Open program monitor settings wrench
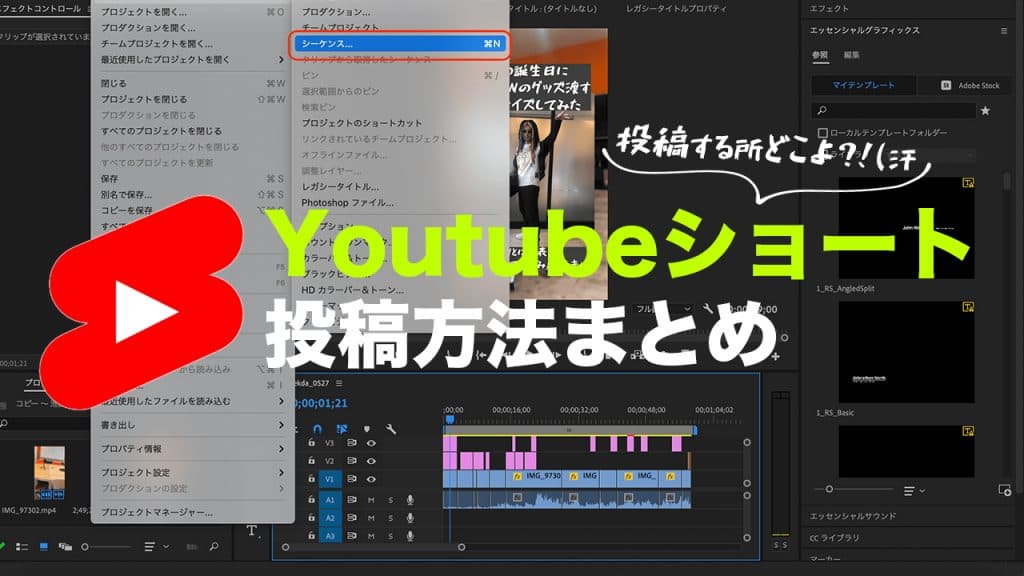The height and width of the screenshot is (576, 1024). click(708, 308)
